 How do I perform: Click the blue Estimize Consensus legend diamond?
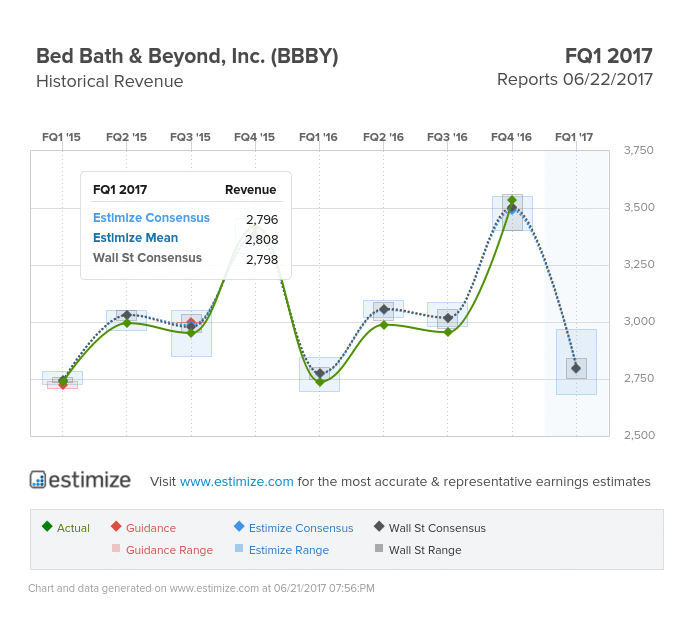(239, 526)
